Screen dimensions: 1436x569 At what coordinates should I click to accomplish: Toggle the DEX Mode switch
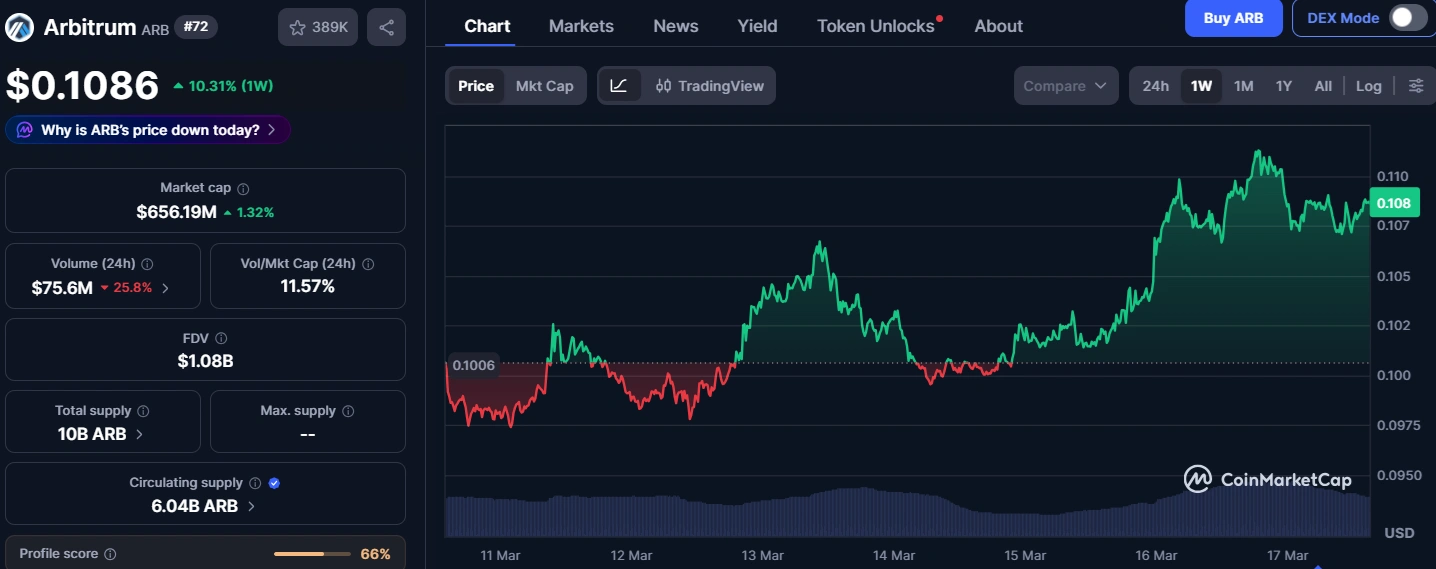[x=1408, y=18]
